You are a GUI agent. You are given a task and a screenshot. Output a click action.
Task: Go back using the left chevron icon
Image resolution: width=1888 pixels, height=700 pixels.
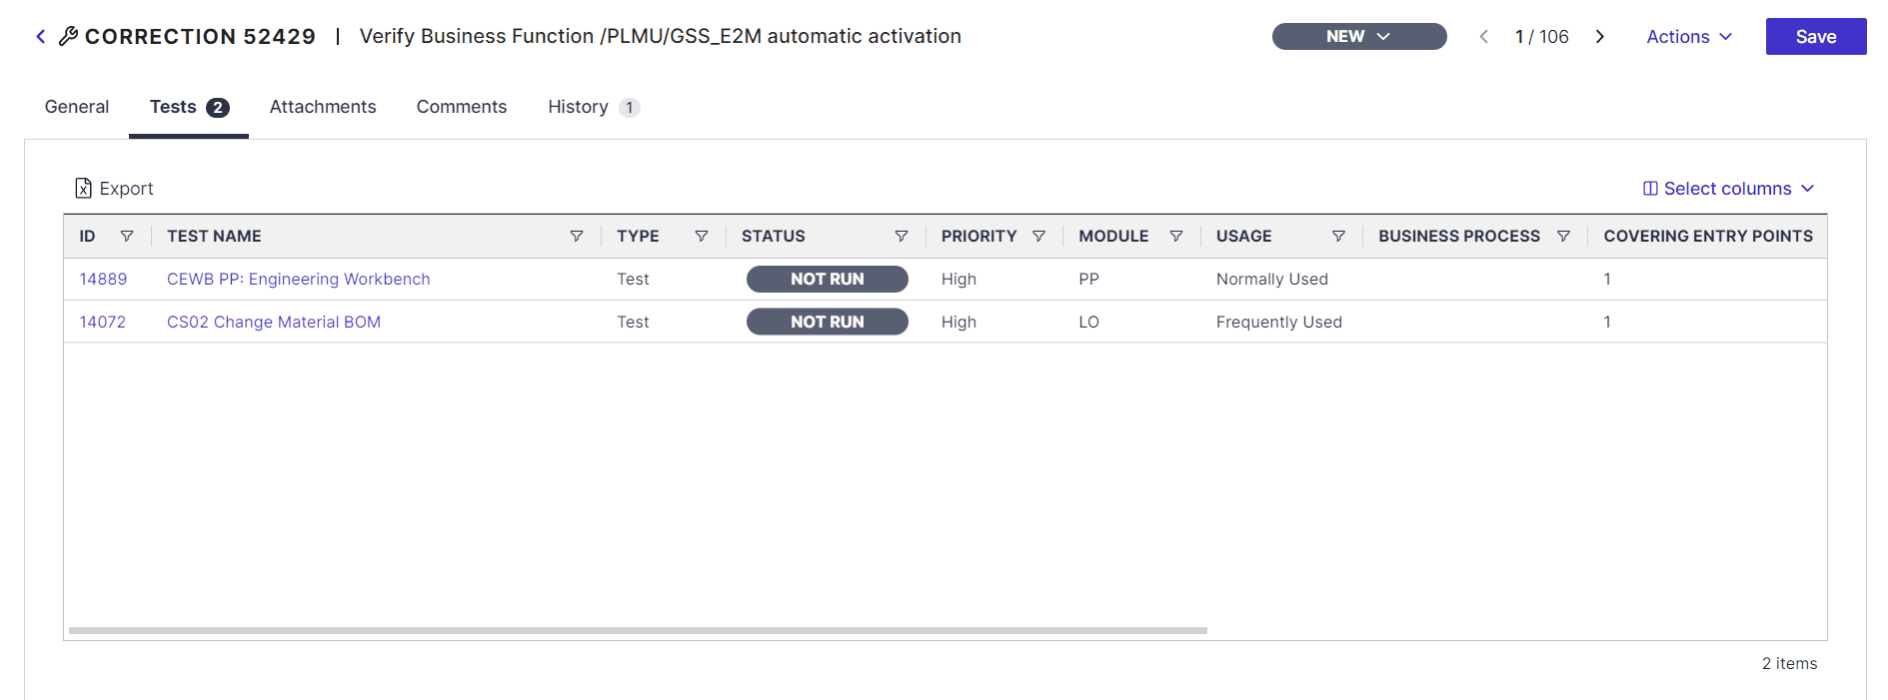pyautogui.click(x=41, y=37)
